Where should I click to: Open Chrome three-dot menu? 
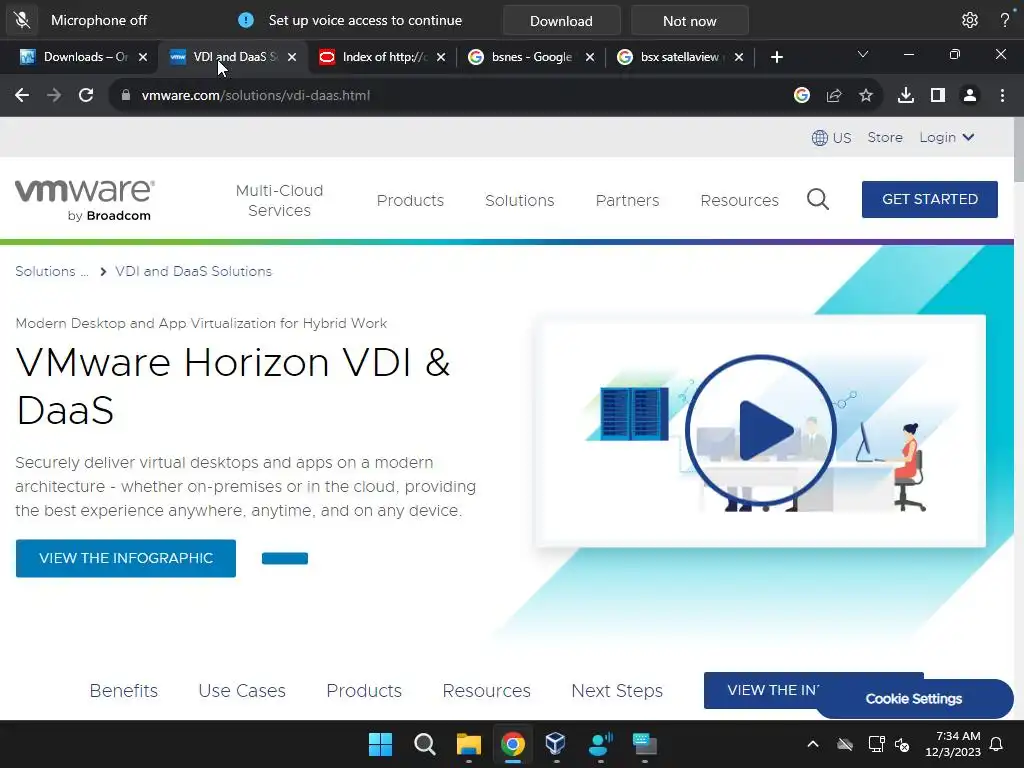tap(1002, 95)
